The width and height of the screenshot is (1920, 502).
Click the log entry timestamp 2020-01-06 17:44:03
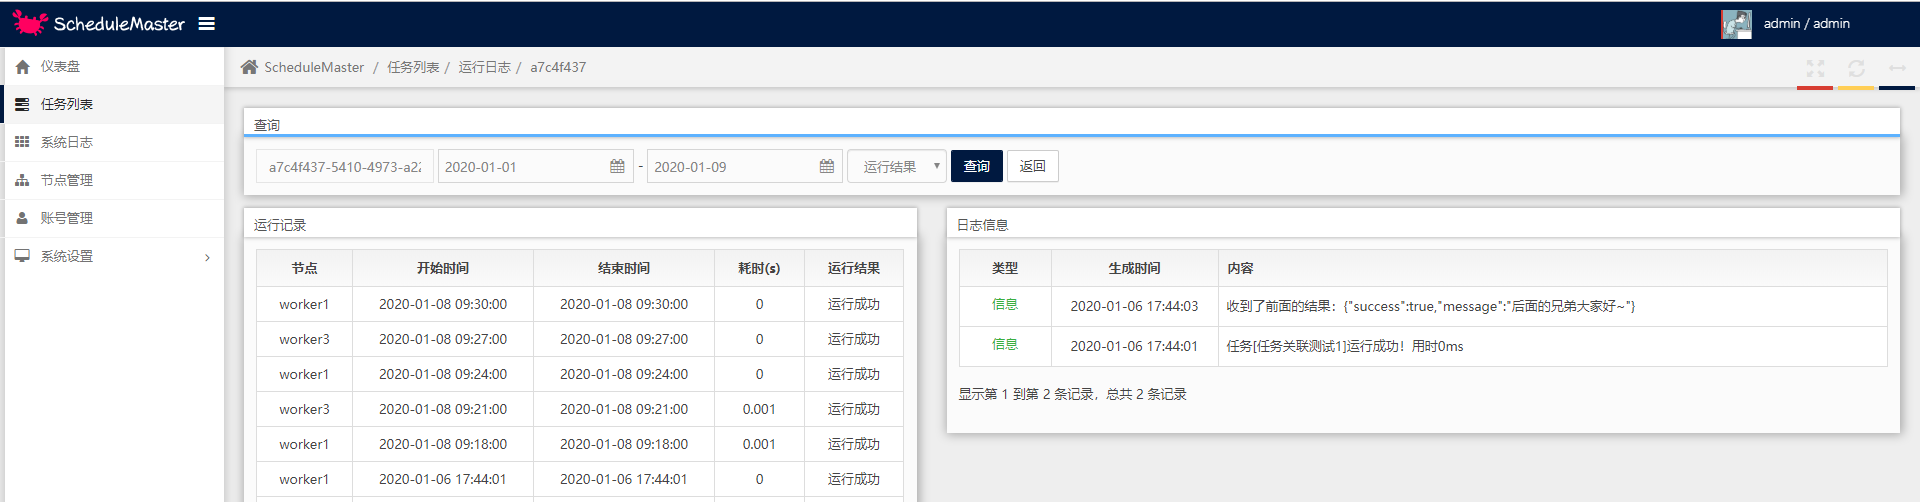(1134, 306)
